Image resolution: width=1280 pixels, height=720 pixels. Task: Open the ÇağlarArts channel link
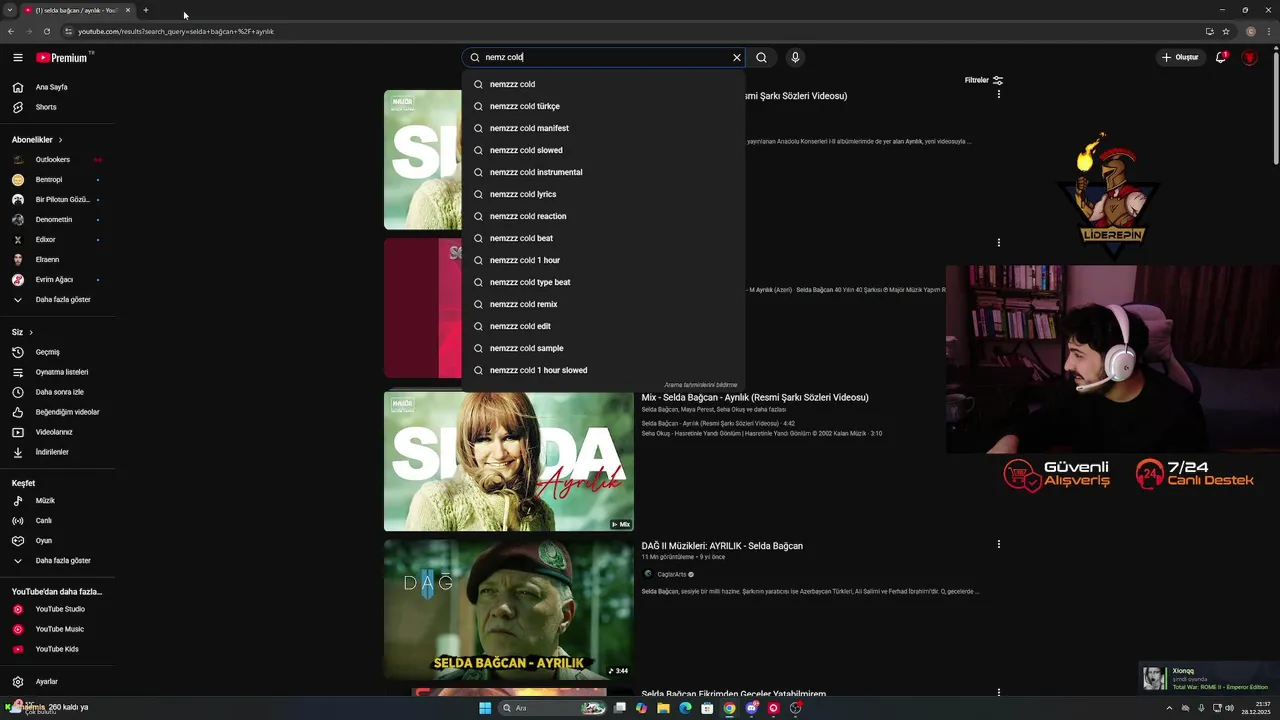click(672, 575)
